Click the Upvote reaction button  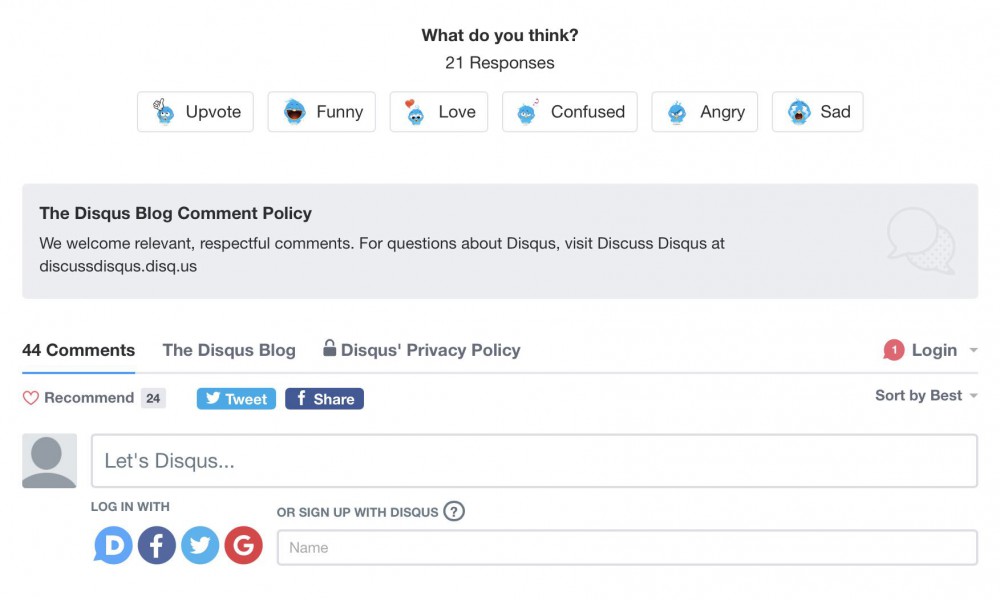195,112
